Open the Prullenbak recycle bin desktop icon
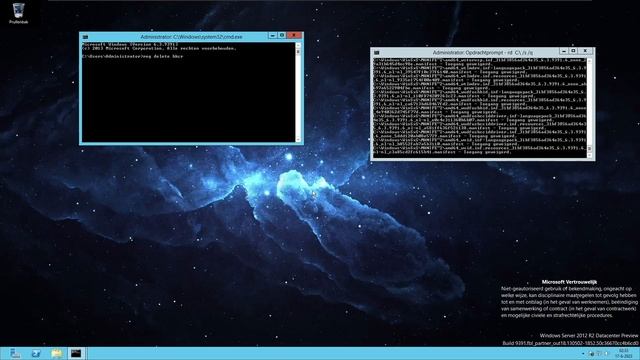The image size is (640, 360). tap(18, 13)
